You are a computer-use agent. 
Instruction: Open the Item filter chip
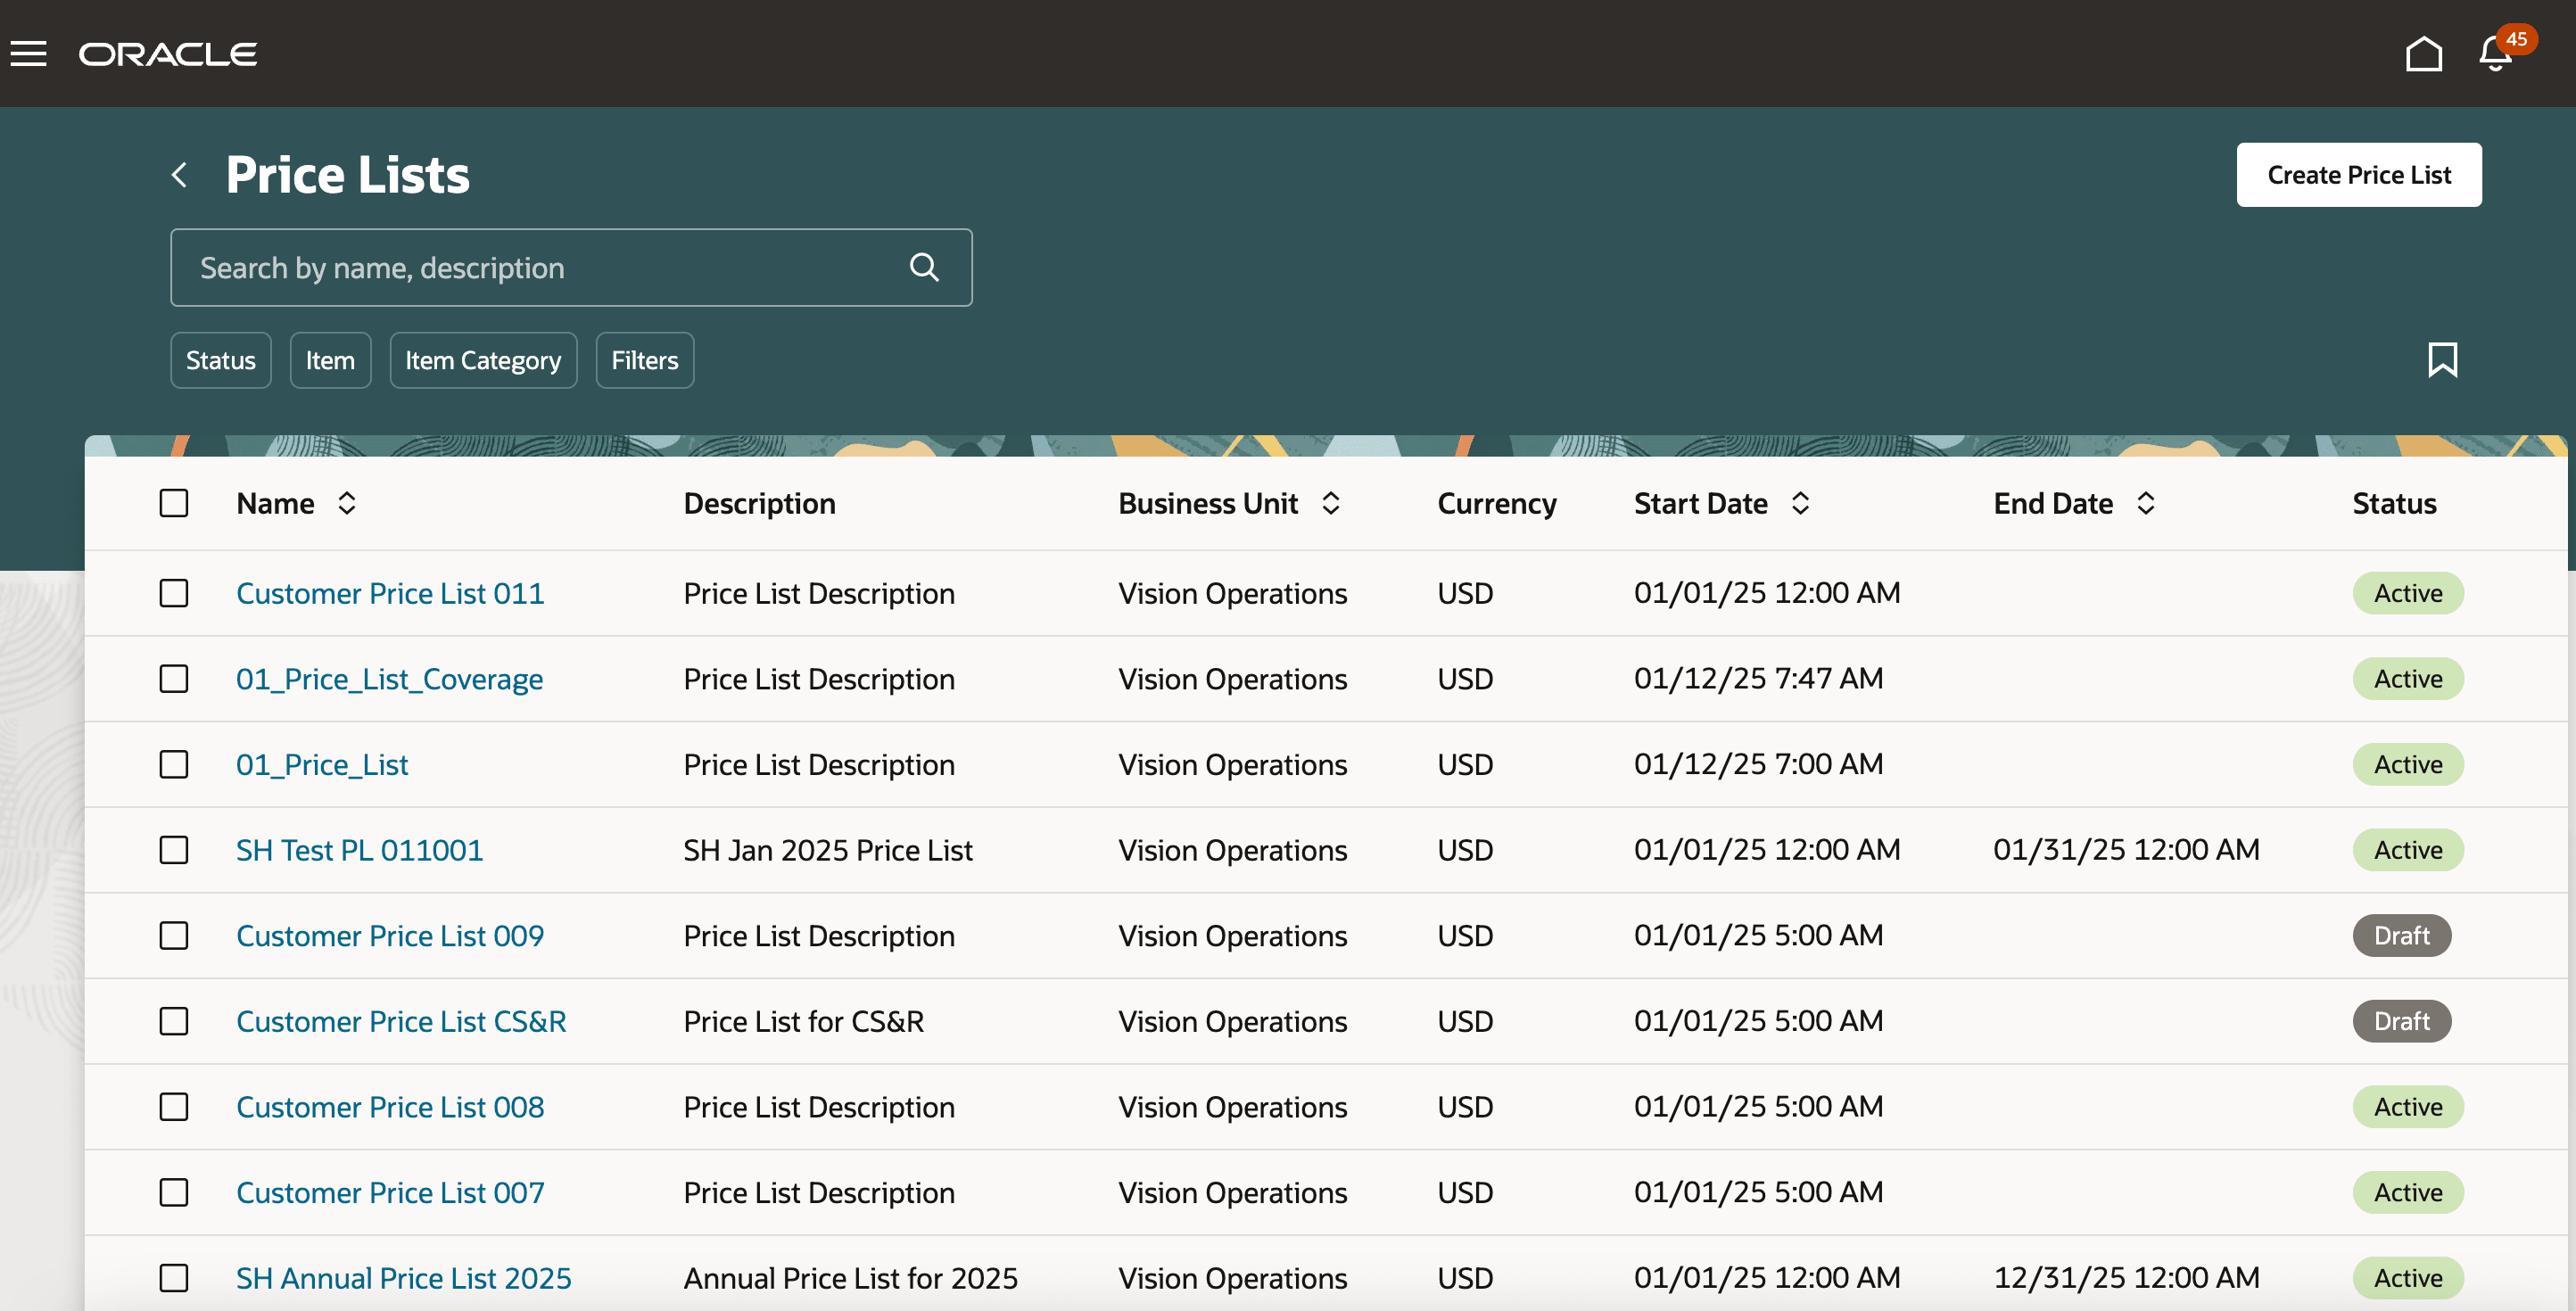(330, 360)
